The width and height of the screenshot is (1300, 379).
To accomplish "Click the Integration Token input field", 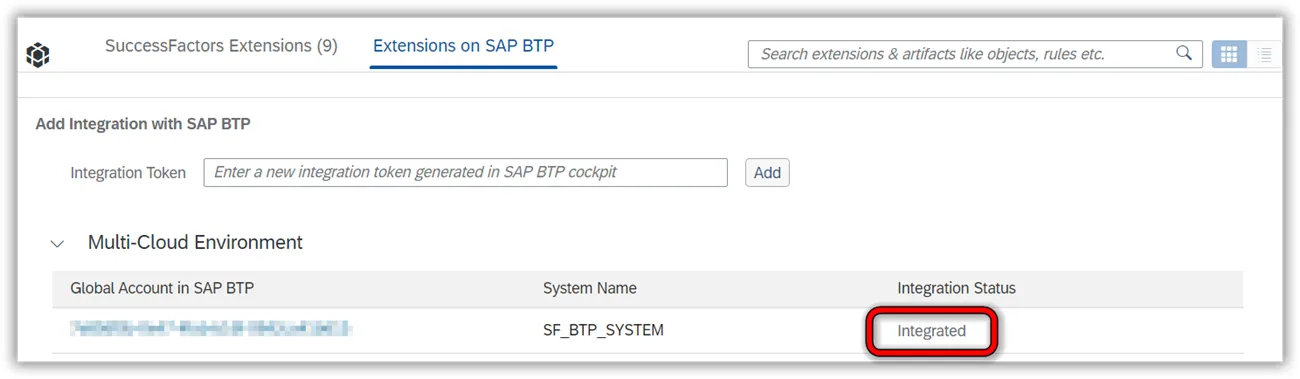I will [x=465, y=172].
